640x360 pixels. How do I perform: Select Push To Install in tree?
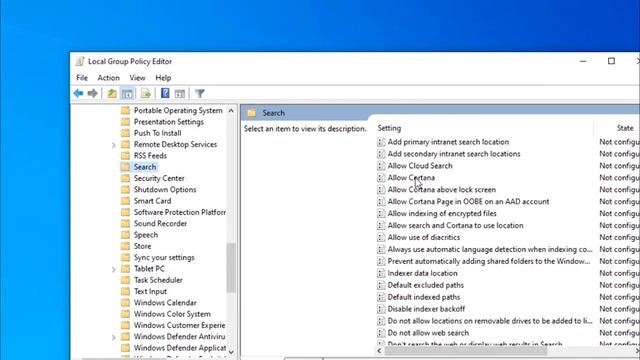[x=158, y=133]
